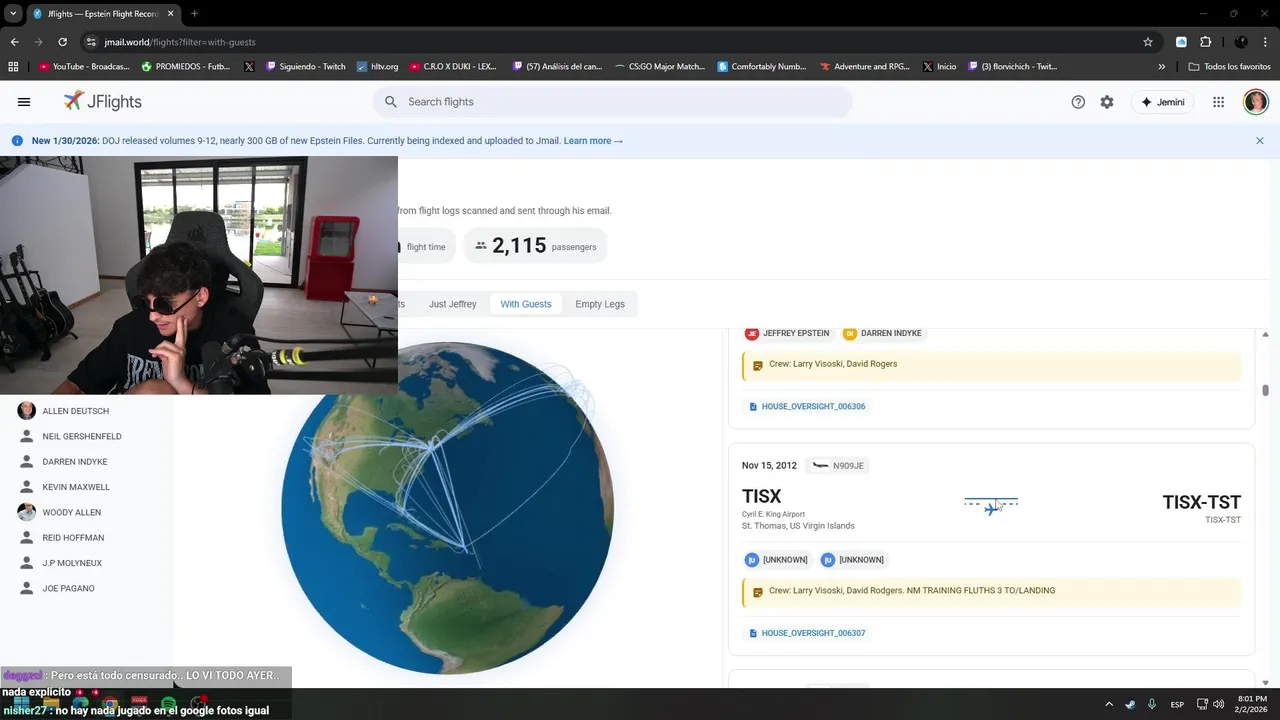This screenshot has width=1280, height=720.
Task: Open the browser extensions puzzle icon
Action: pyautogui.click(x=1205, y=42)
